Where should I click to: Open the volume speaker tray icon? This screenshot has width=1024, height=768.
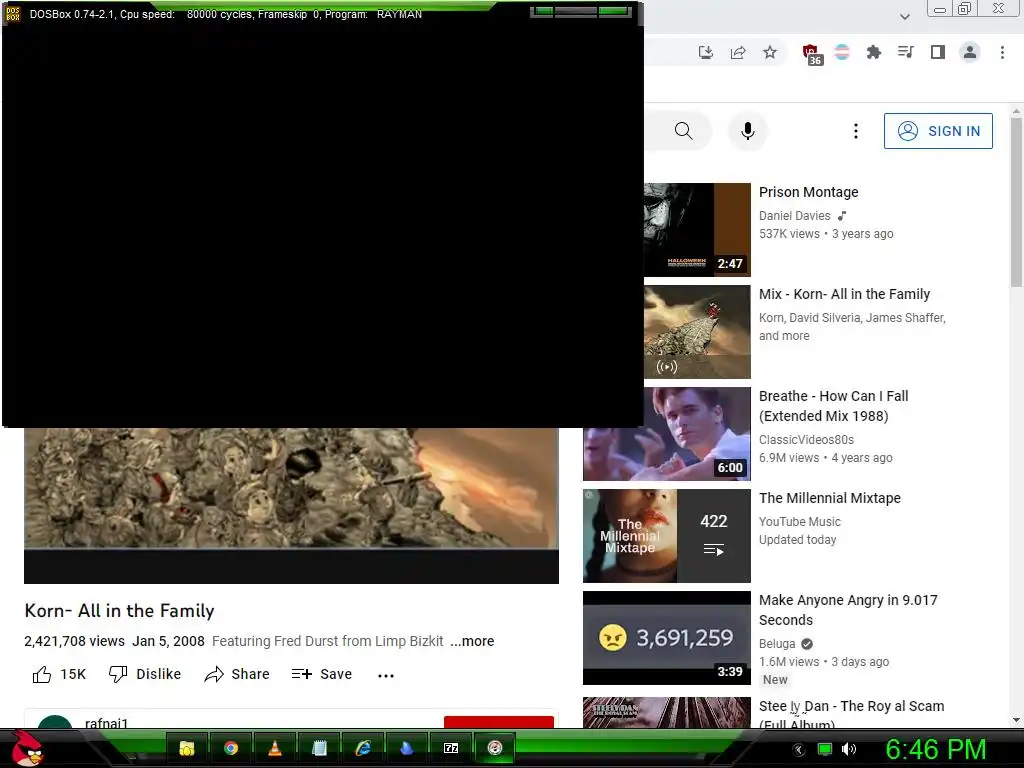tap(848, 750)
